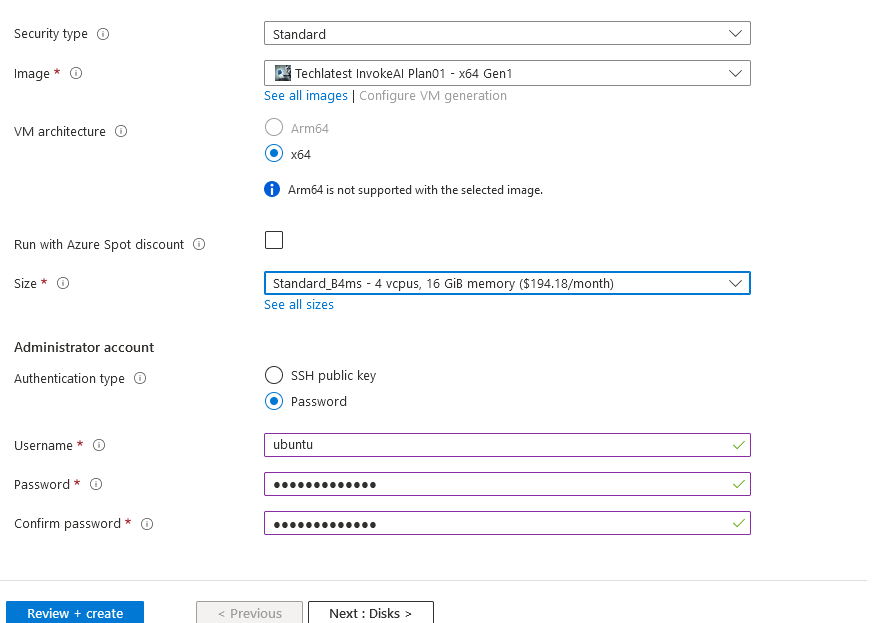Click the VM architecture label
Viewport: 875px width, 623px height.
pos(60,131)
